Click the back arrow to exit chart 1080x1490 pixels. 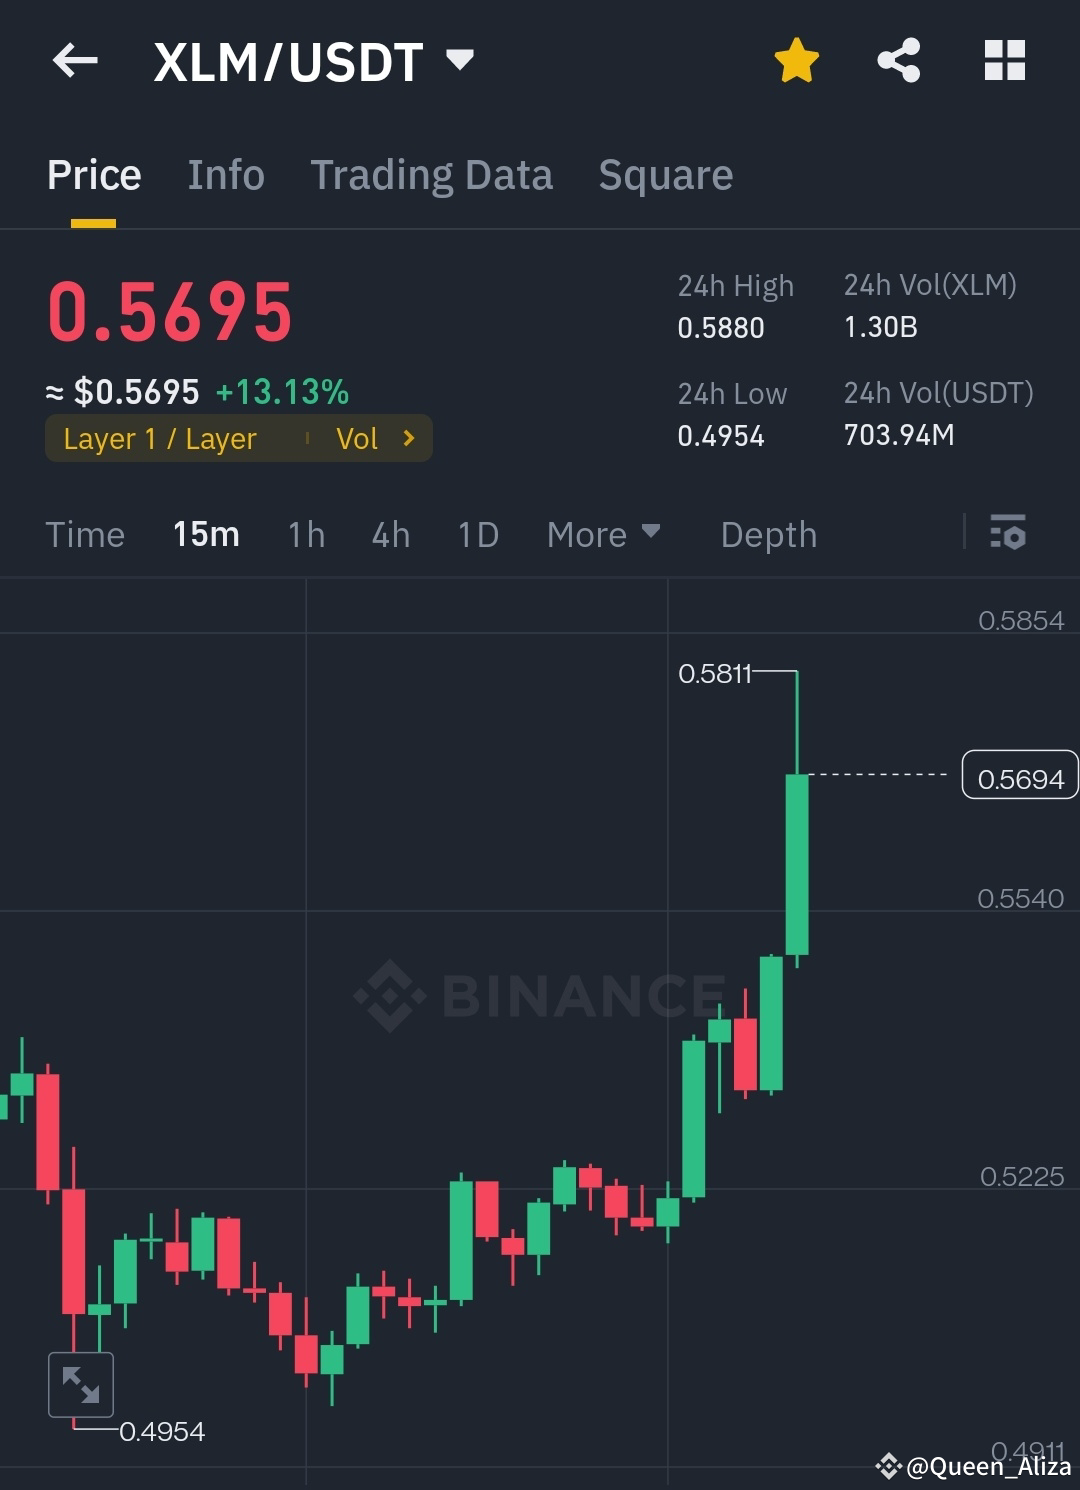click(x=73, y=61)
